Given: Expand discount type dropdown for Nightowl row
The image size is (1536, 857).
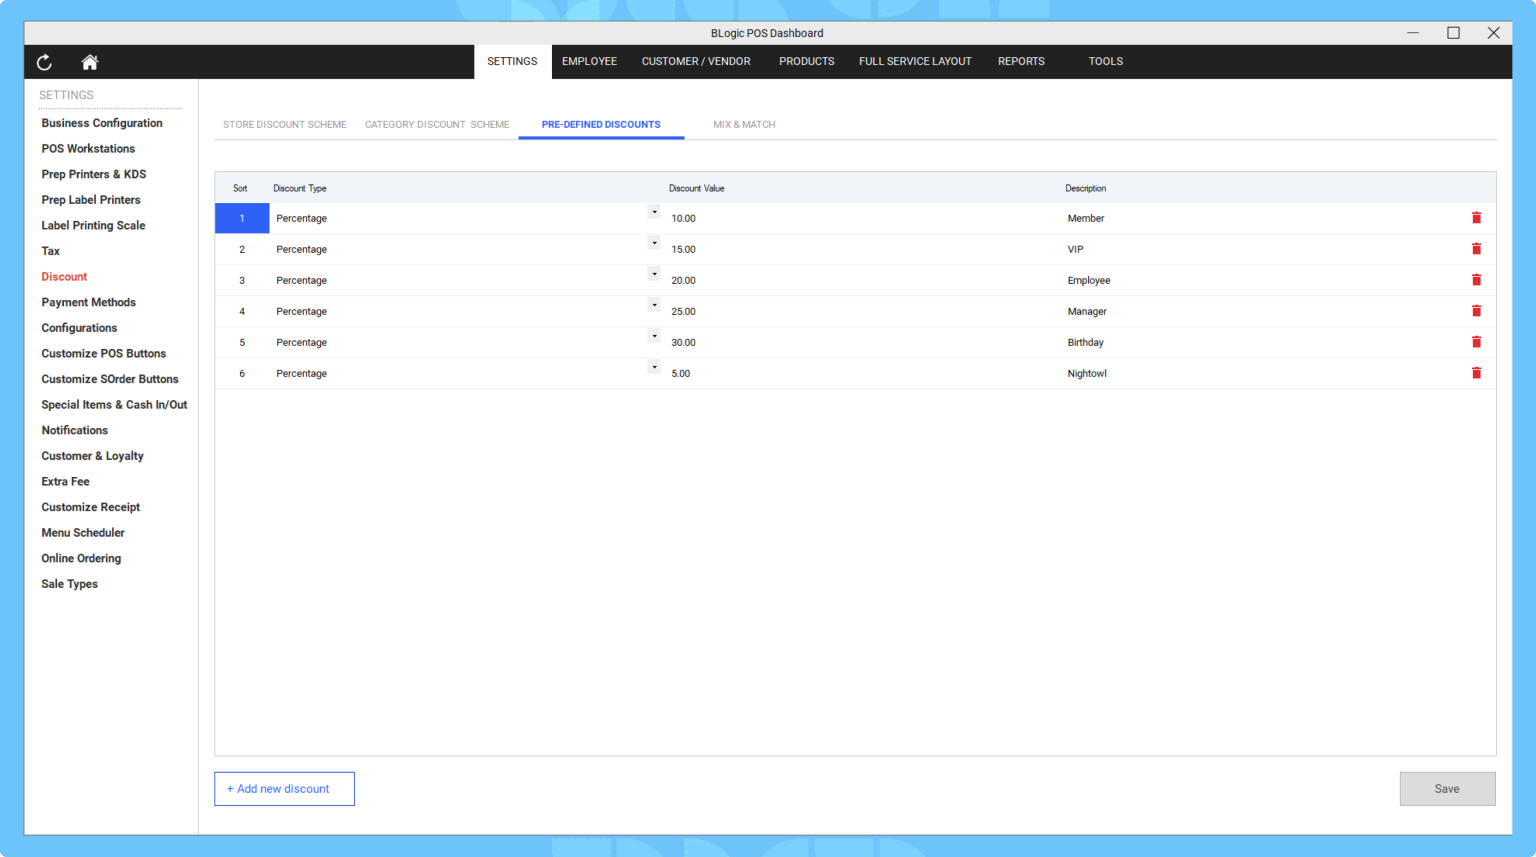Looking at the screenshot, I should pyautogui.click(x=654, y=367).
